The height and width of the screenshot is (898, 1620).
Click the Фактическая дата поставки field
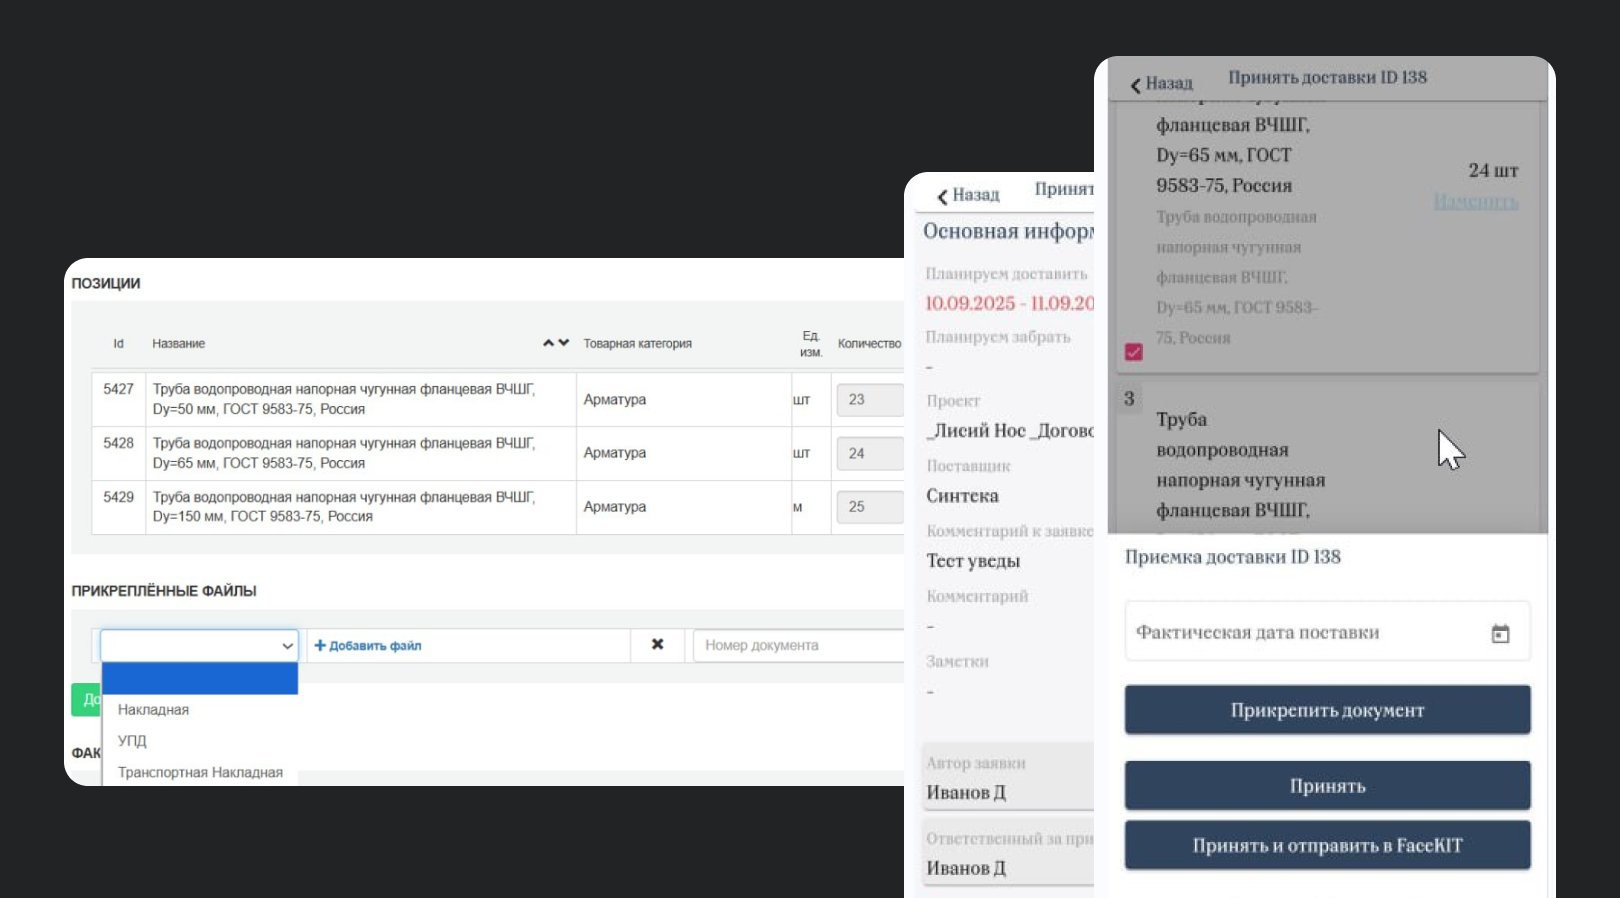coord(1300,633)
